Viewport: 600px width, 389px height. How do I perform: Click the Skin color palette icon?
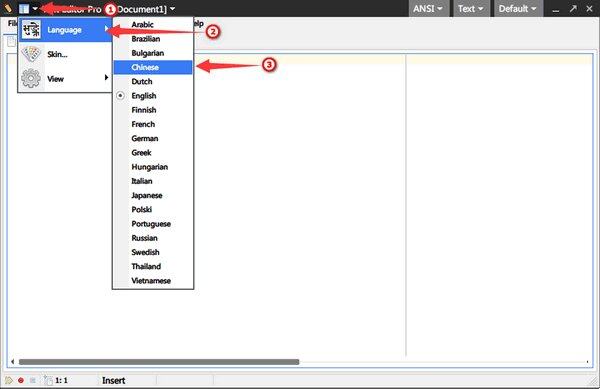(x=31, y=54)
